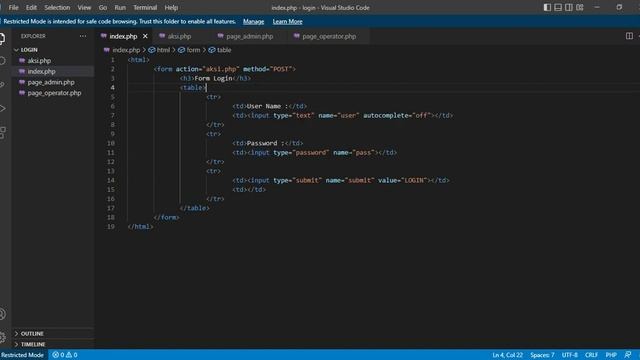Open Explorer views and more actions
This screenshot has width=640, height=360.
tap(83, 36)
